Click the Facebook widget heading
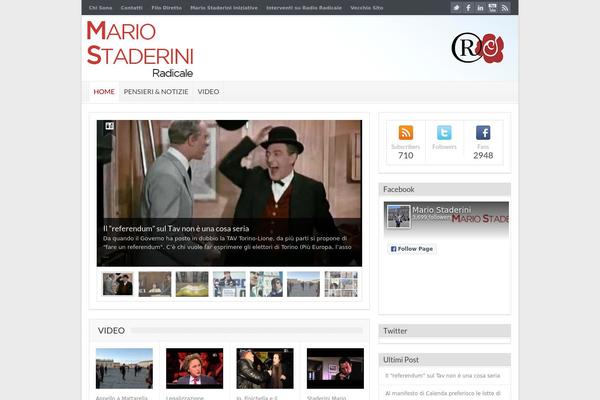Viewport: 600px width, 400px height. click(399, 189)
